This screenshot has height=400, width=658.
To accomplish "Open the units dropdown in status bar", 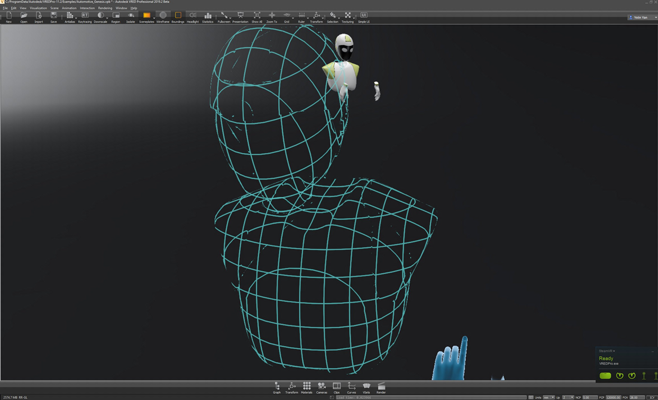I will (x=548, y=397).
